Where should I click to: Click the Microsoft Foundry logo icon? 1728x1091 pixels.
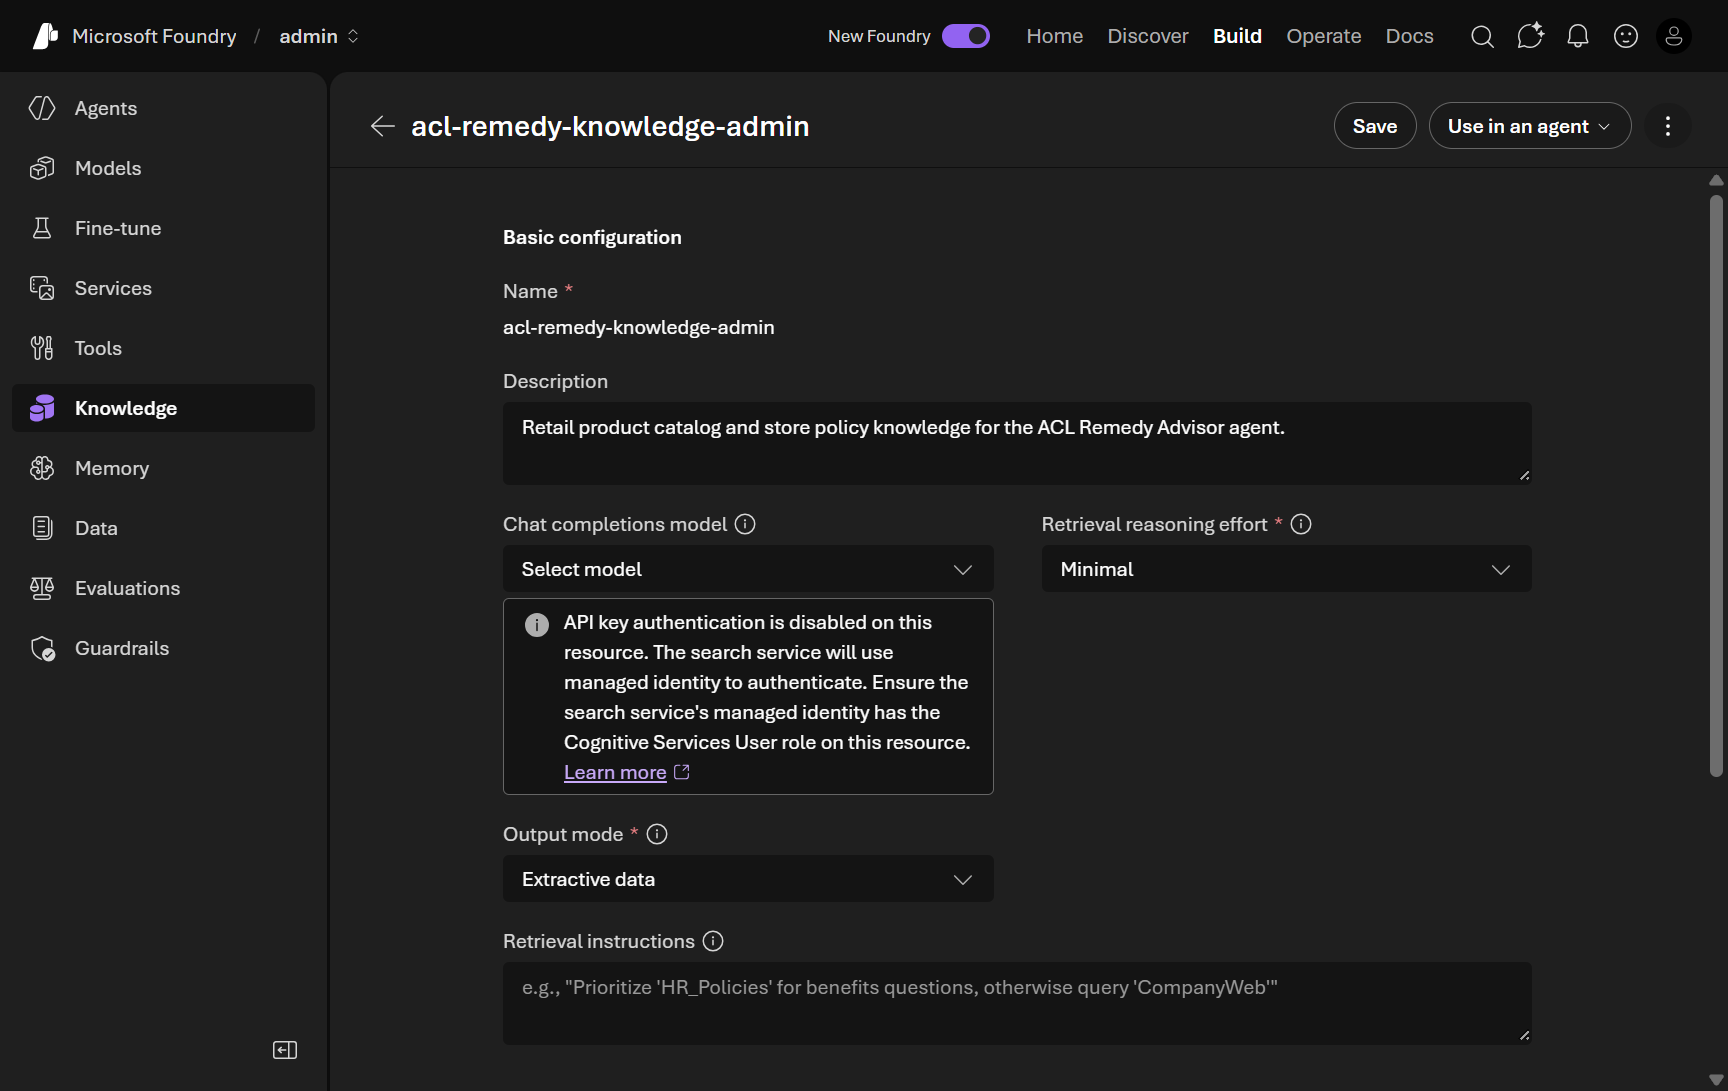45,36
